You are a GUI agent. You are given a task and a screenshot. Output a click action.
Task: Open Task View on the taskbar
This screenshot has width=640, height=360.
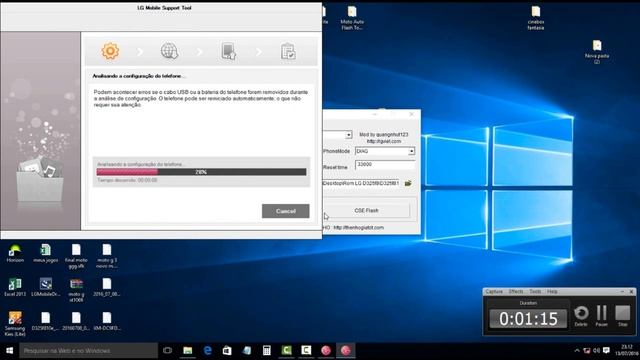point(167,351)
